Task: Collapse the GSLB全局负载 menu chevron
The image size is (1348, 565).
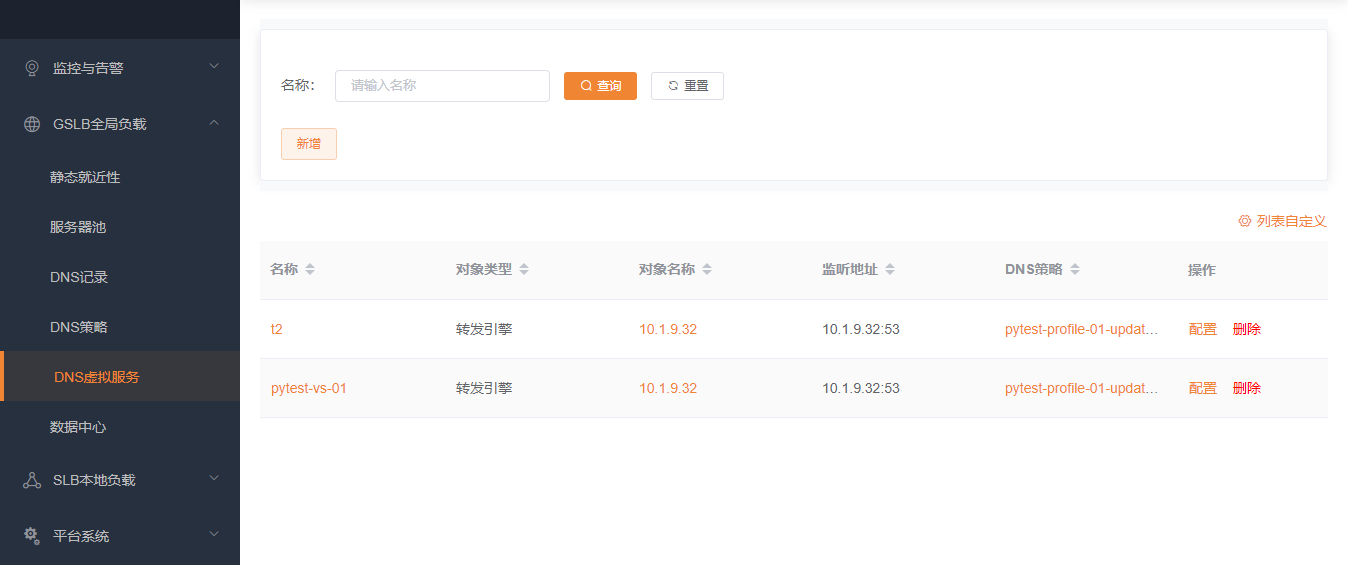Action: pyautogui.click(x=213, y=123)
